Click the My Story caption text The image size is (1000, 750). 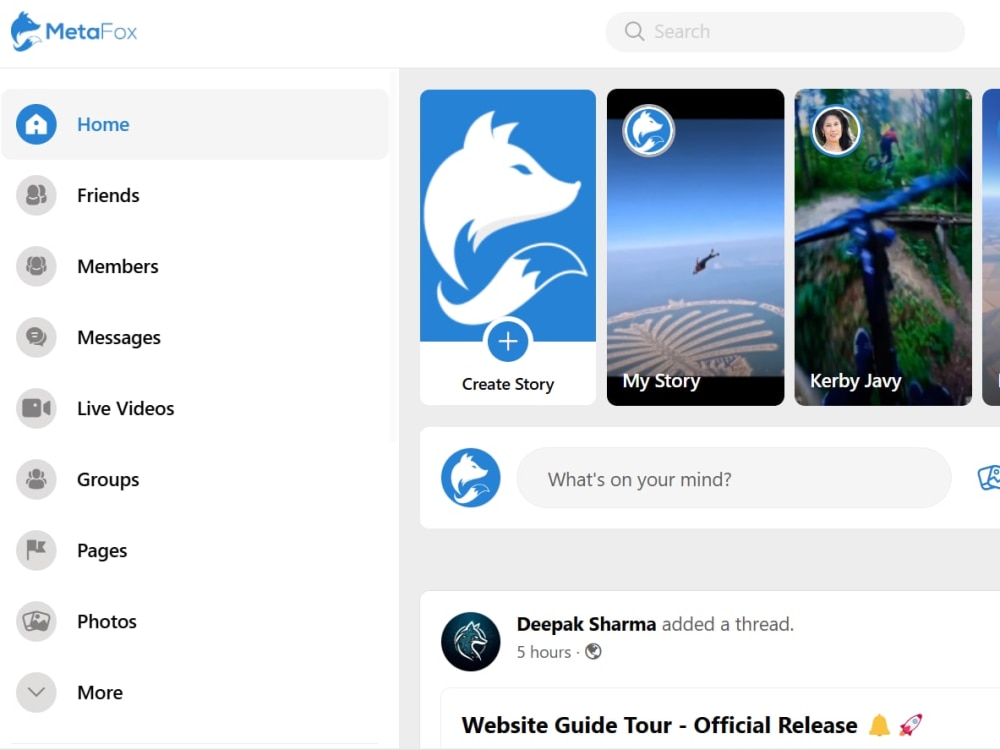(x=661, y=381)
